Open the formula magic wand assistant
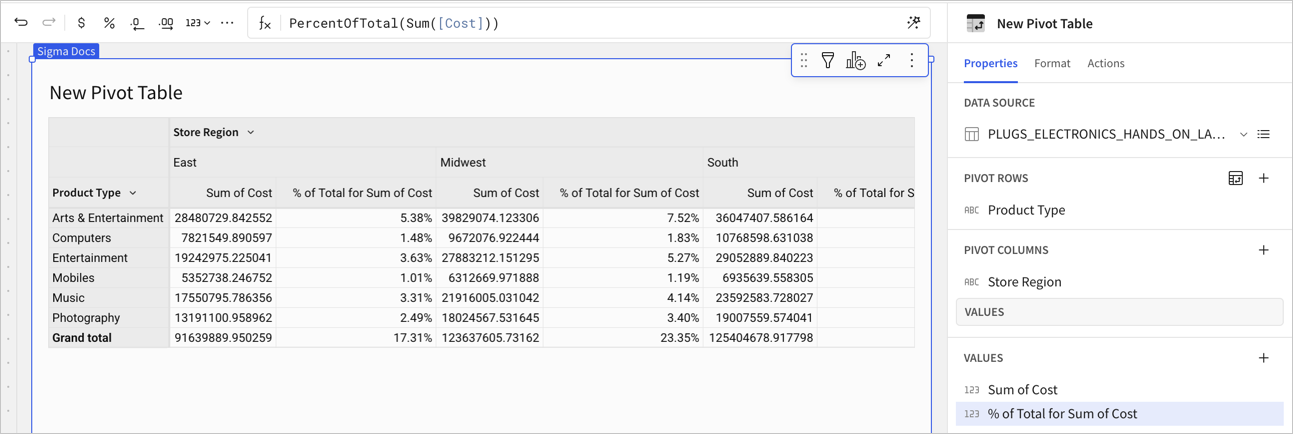 pyautogui.click(x=913, y=23)
